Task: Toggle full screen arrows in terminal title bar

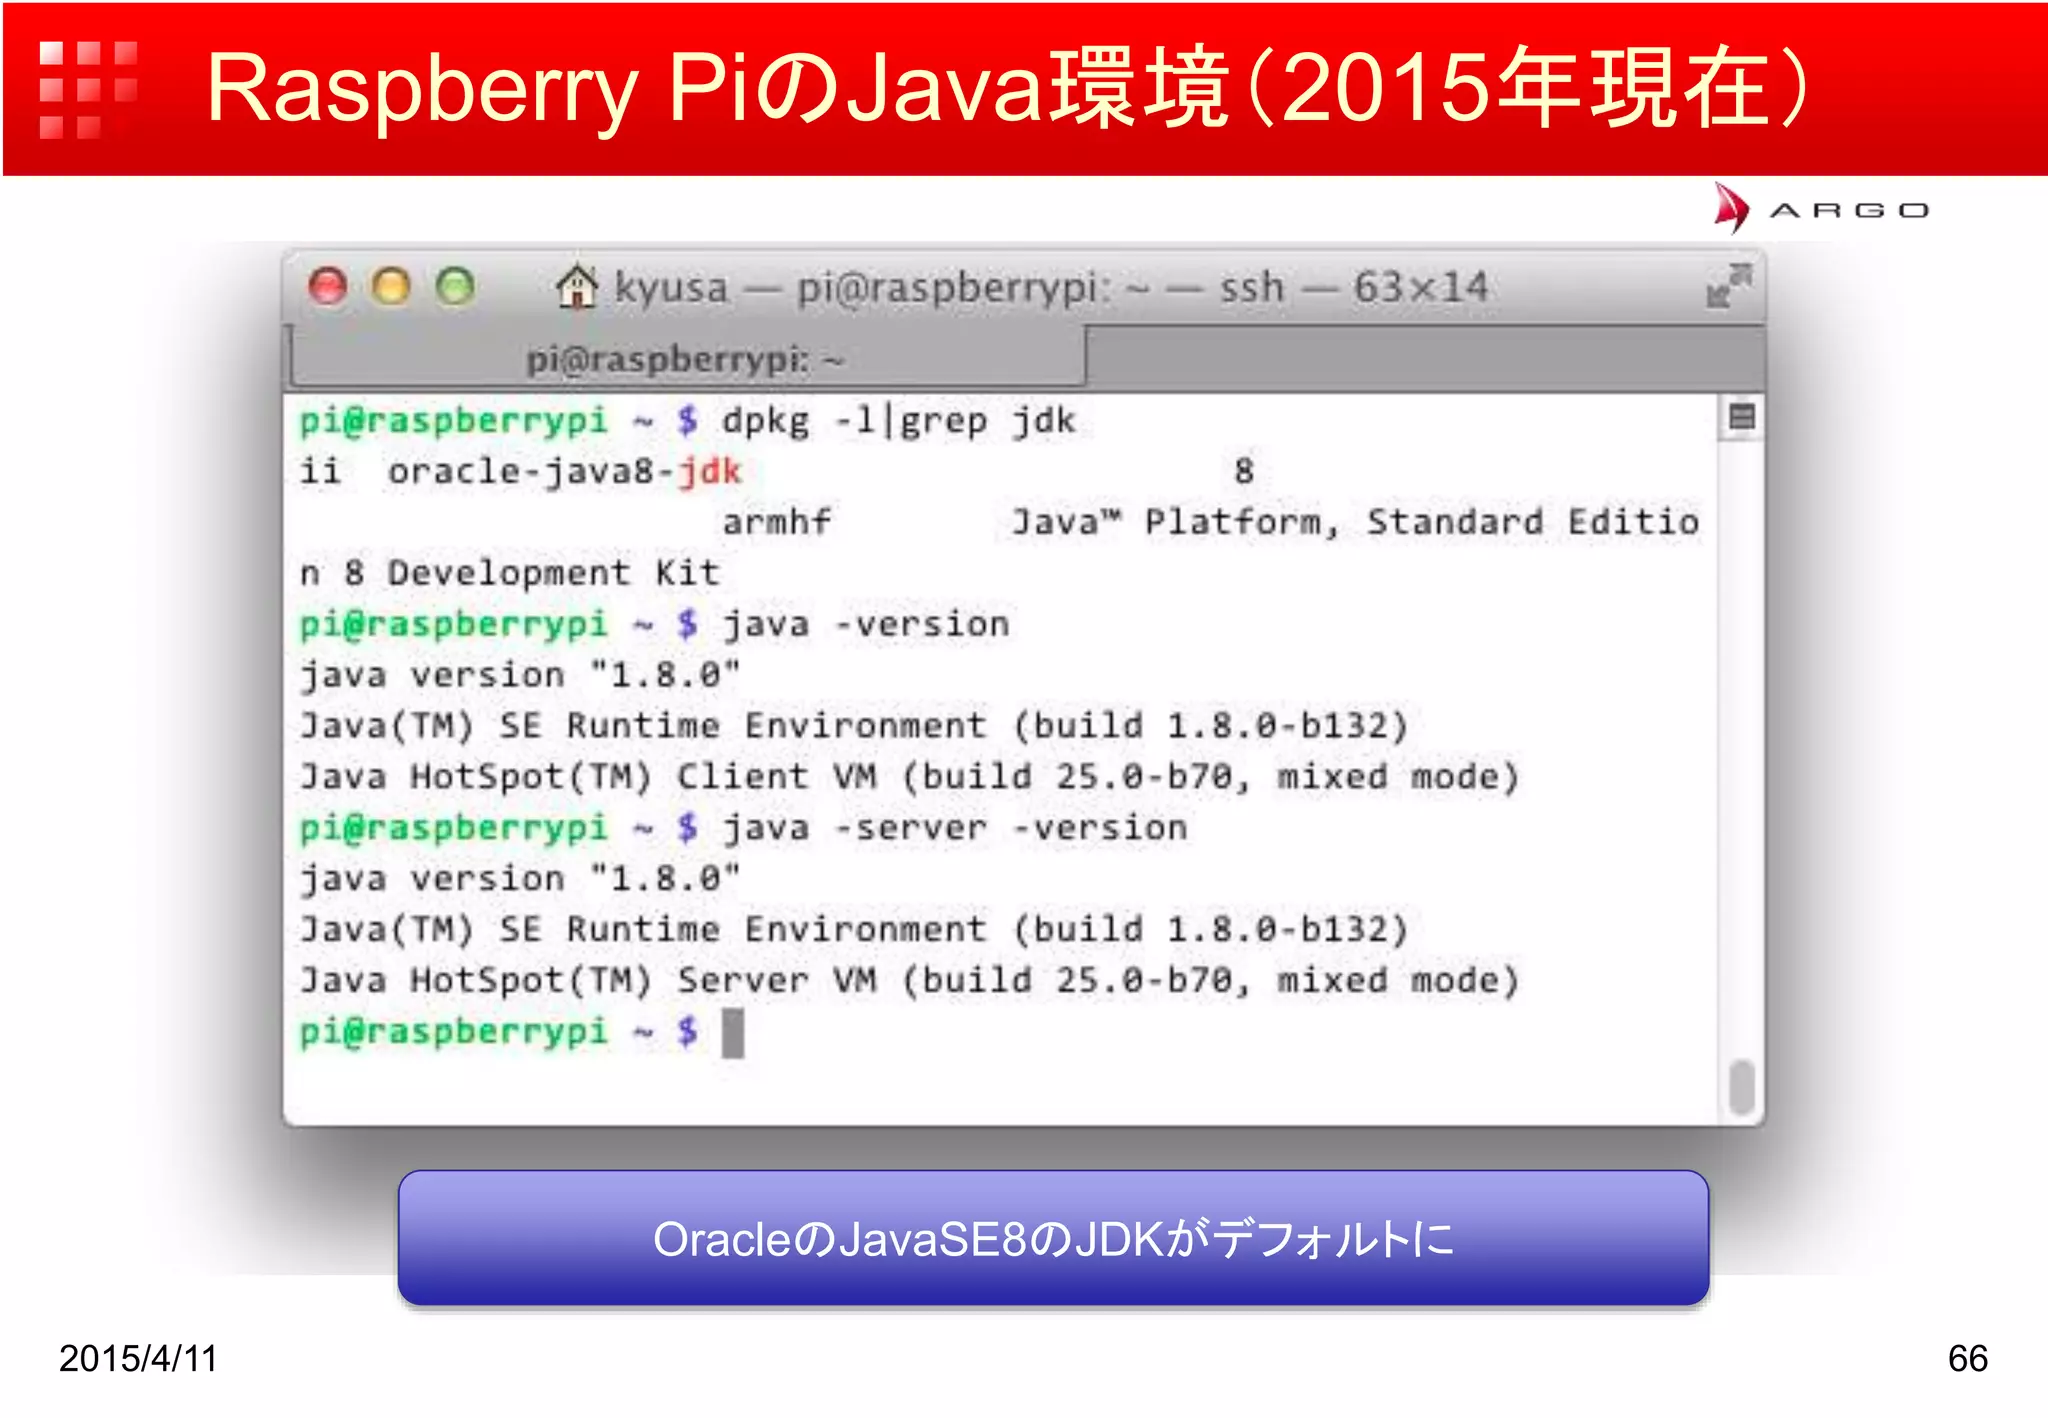Action: point(1729,286)
